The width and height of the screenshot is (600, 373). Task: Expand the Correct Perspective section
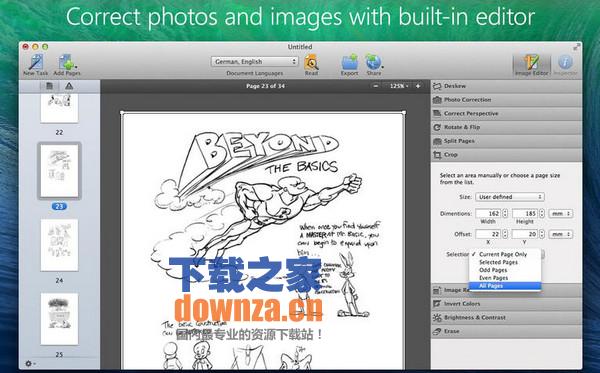[x=506, y=114]
